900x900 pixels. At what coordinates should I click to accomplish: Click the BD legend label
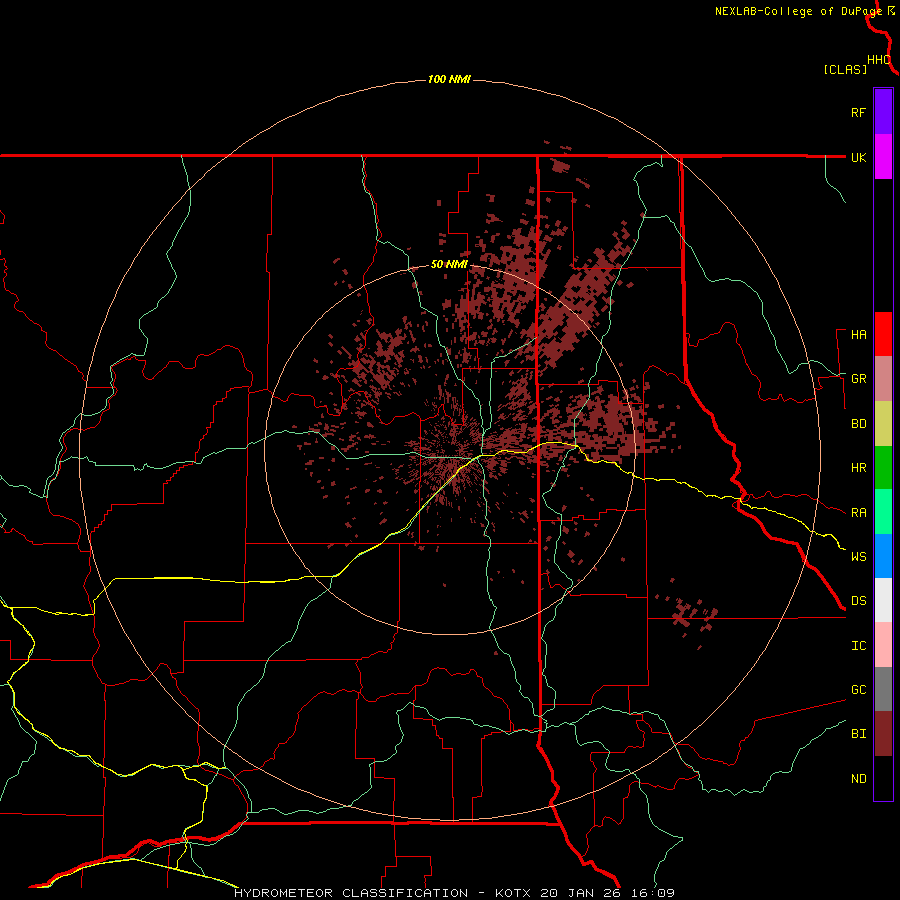pos(858,424)
